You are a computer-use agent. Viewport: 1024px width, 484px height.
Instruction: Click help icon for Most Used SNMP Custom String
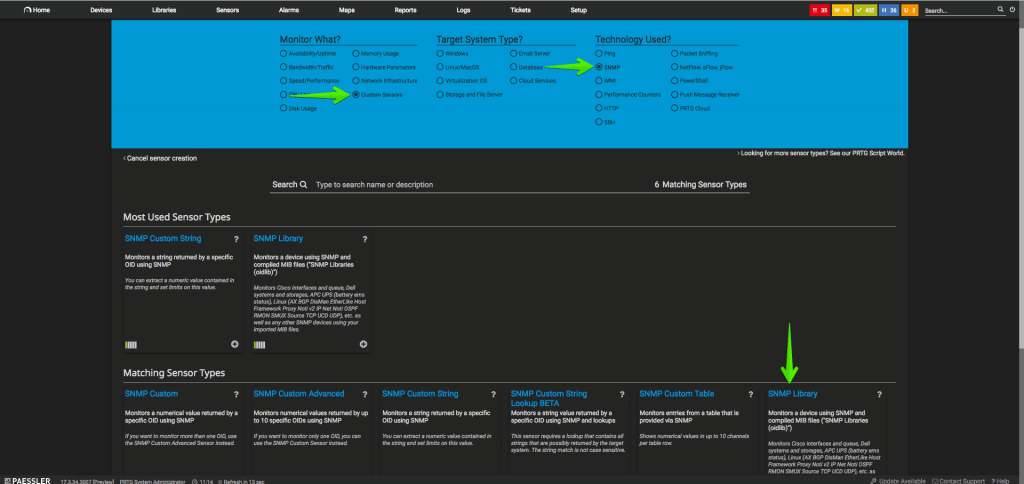pyautogui.click(x=236, y=239)
